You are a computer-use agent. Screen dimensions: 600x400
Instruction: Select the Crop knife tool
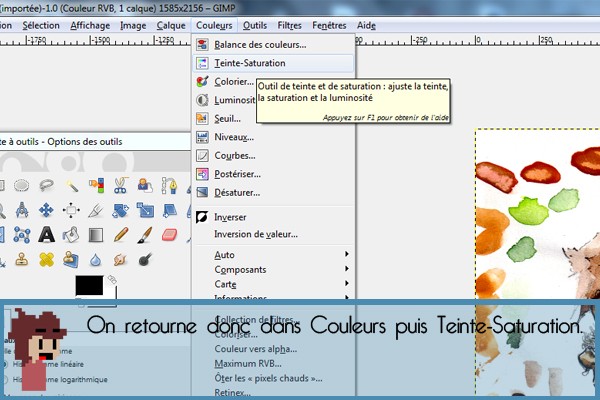point(96,210)
